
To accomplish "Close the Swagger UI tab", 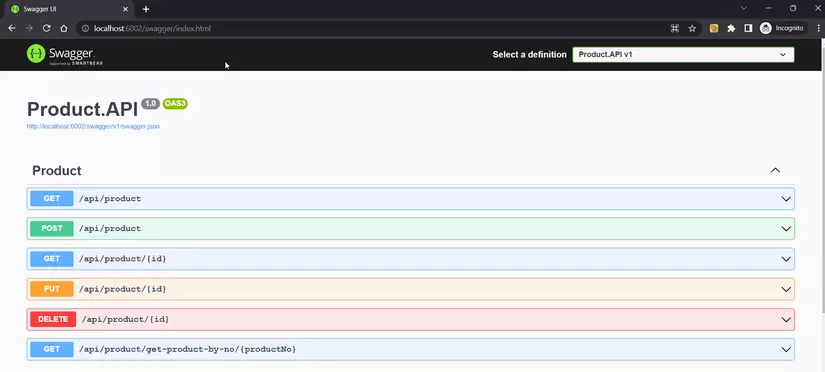I will click(125, 9).
